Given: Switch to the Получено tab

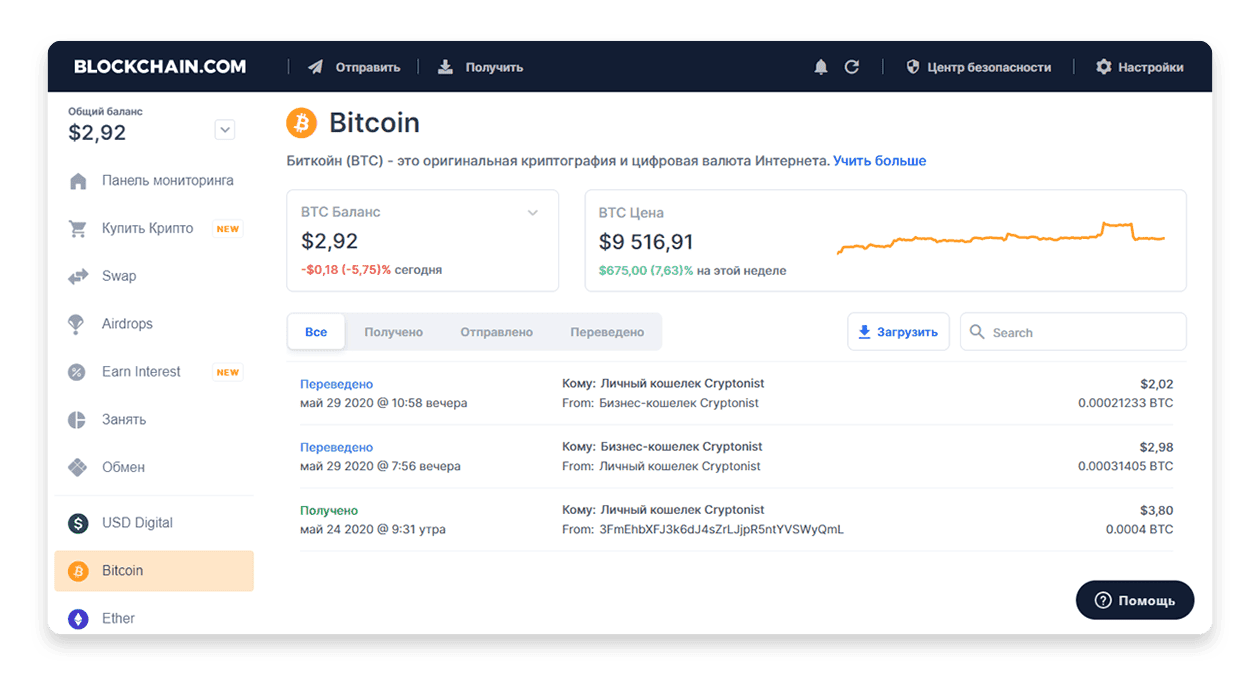Looking at the screenshot, I should [x=393, y=332].
